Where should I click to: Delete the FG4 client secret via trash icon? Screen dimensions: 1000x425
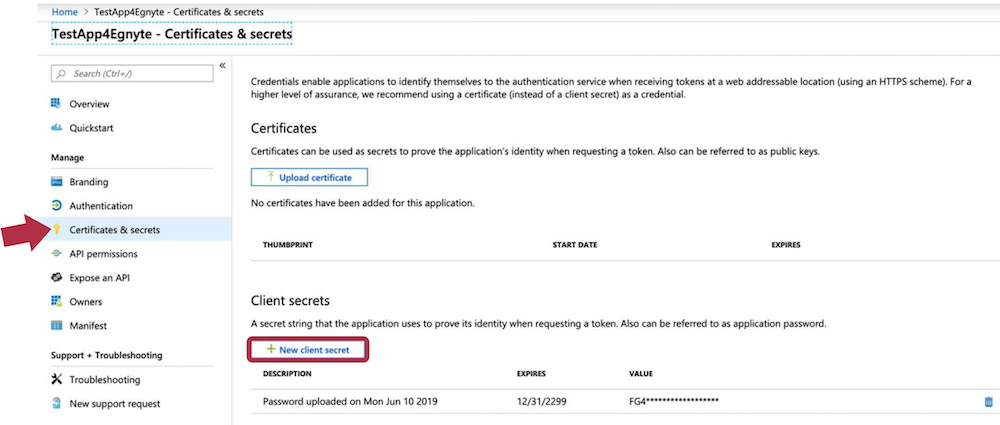coord(989,401)
